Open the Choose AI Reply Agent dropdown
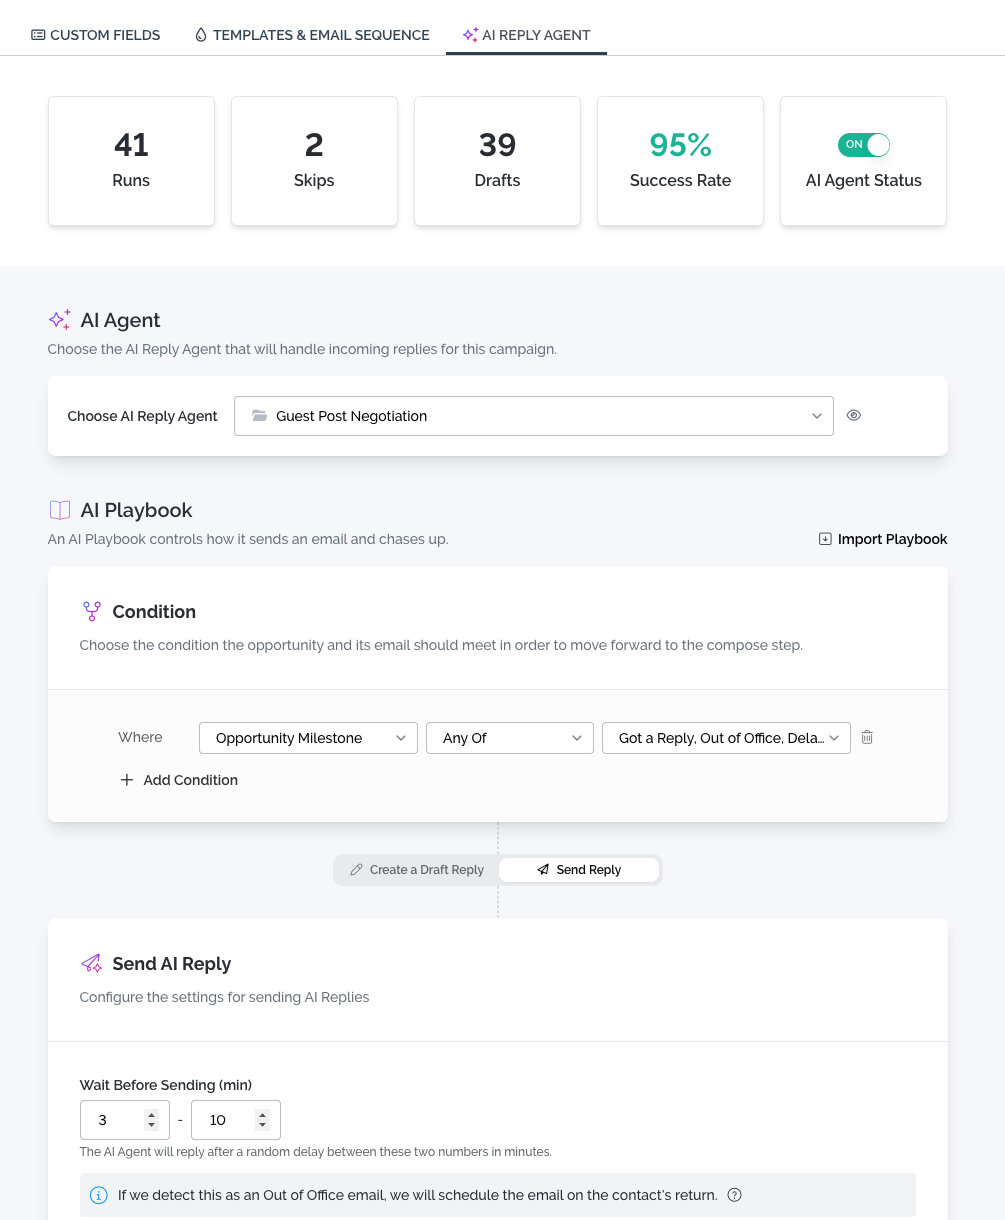1005x1220 pixels. coord(534,416)
